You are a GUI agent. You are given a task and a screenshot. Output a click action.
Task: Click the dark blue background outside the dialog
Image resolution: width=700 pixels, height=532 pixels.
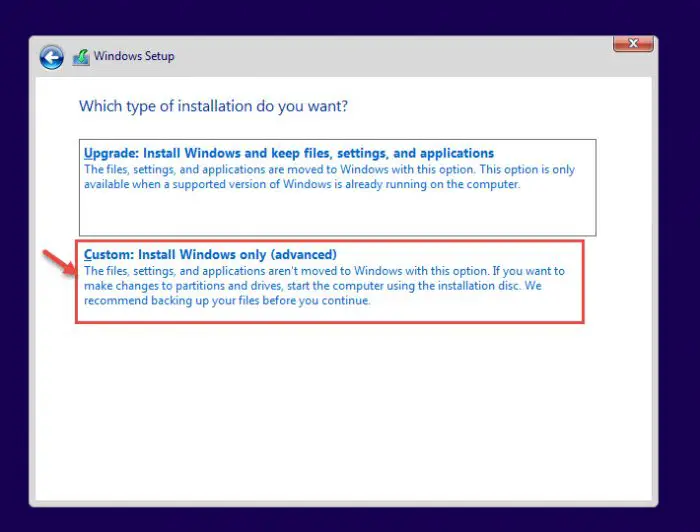click(x=348, y=17)
